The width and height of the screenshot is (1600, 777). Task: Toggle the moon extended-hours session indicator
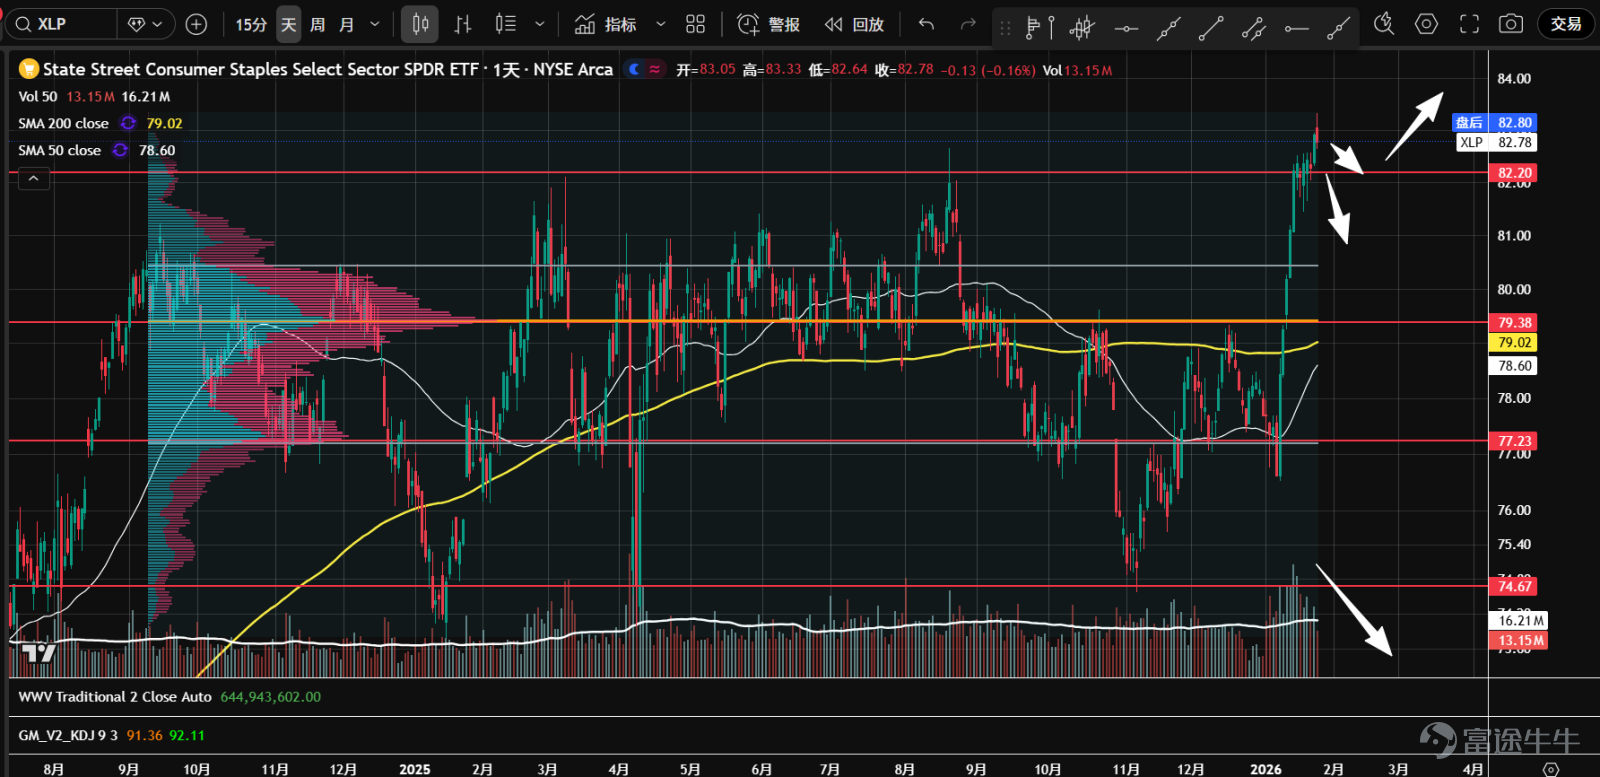click(x=634, y=69)
